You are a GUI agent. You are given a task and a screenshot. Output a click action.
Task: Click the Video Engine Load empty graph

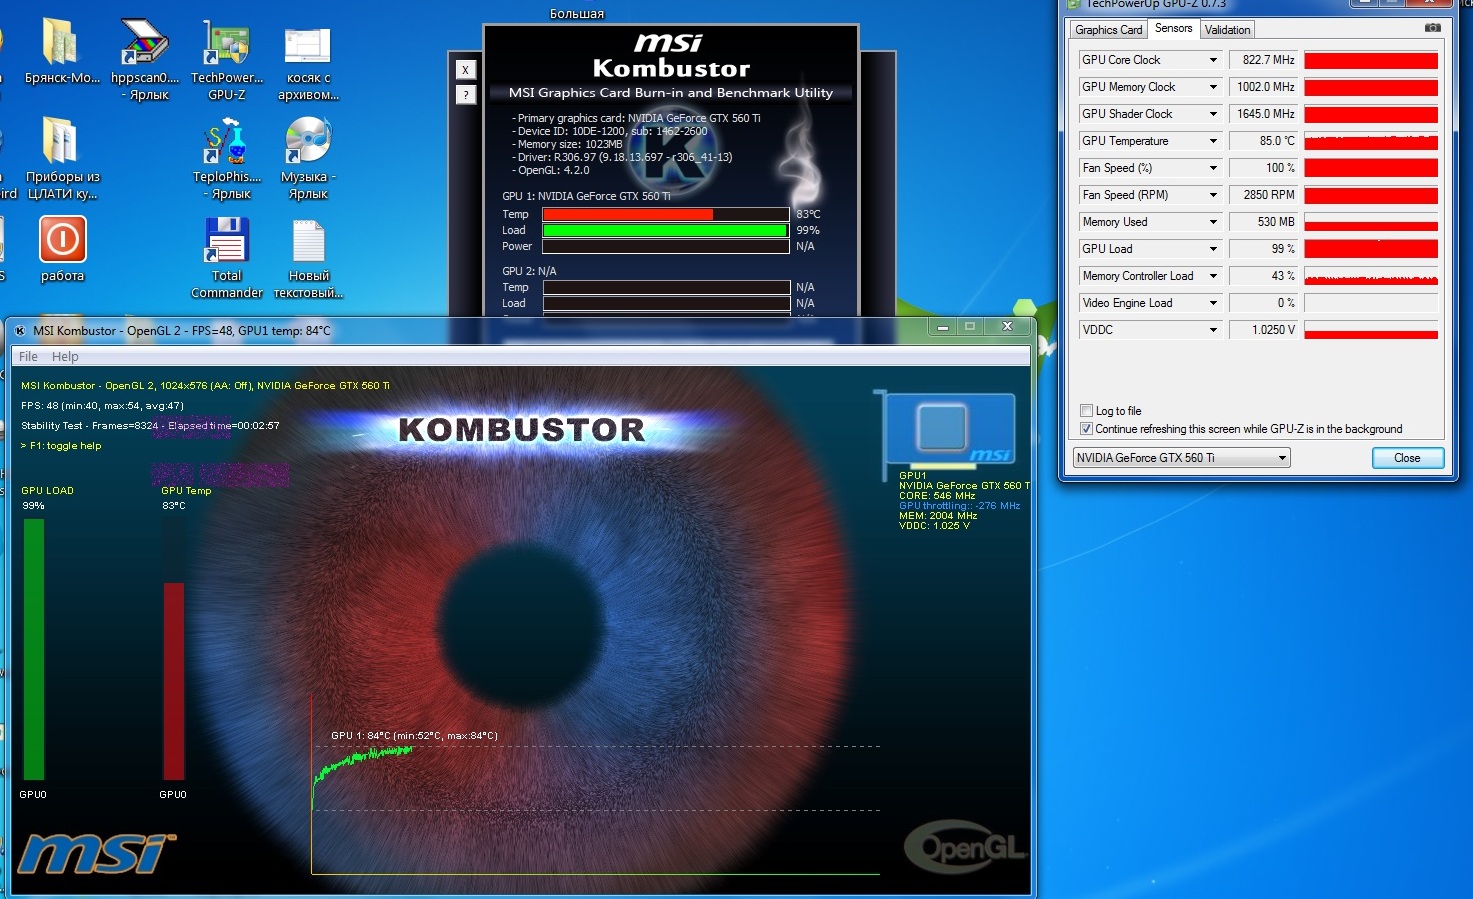point(1371,303)
